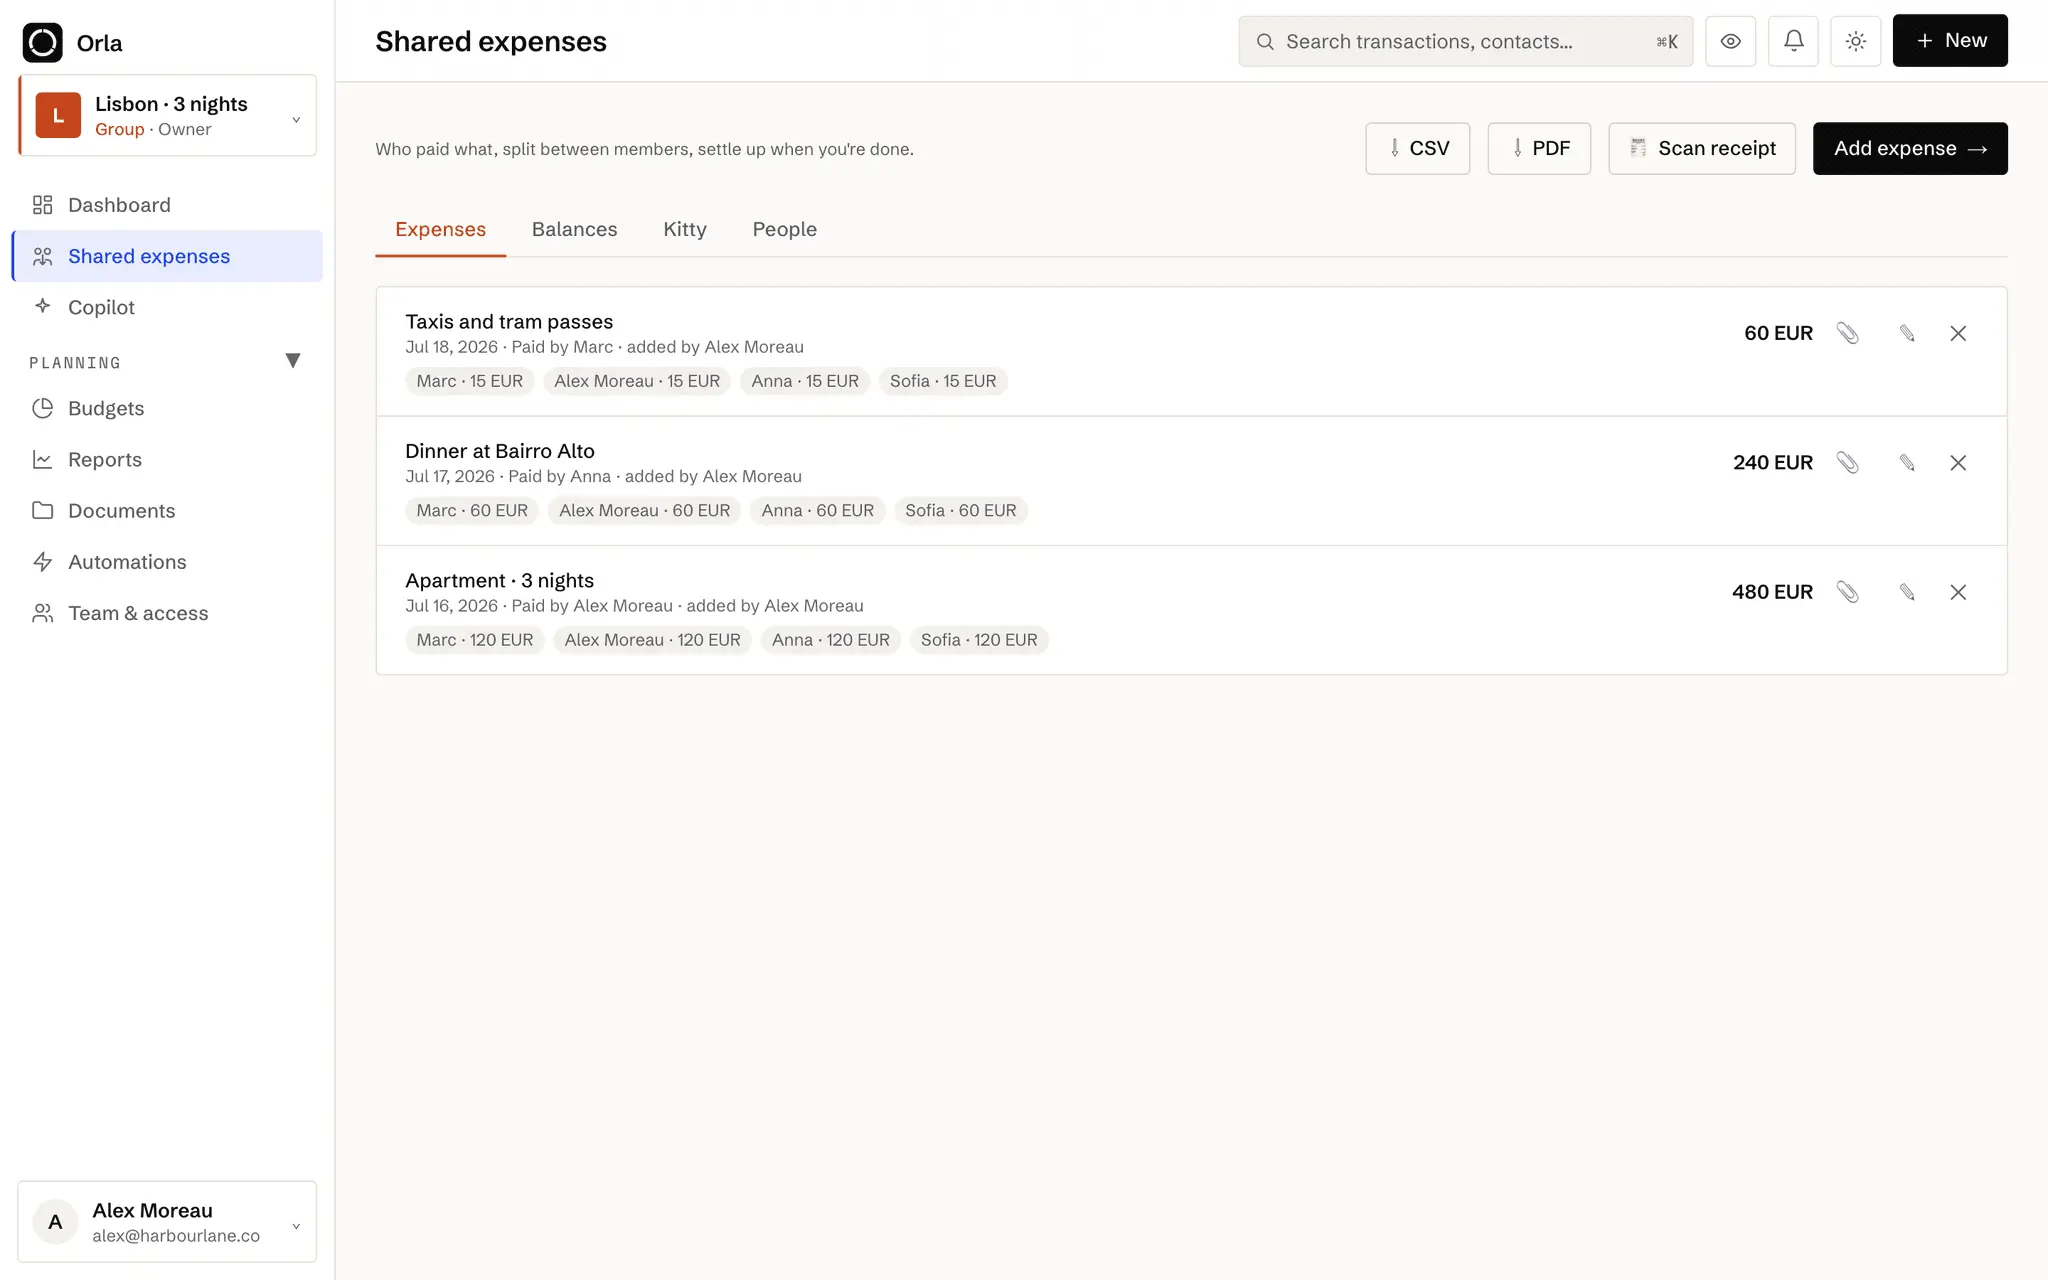2048x1280 pixels.
Task: Export expenses as CSV
Action: (1417, 149)
